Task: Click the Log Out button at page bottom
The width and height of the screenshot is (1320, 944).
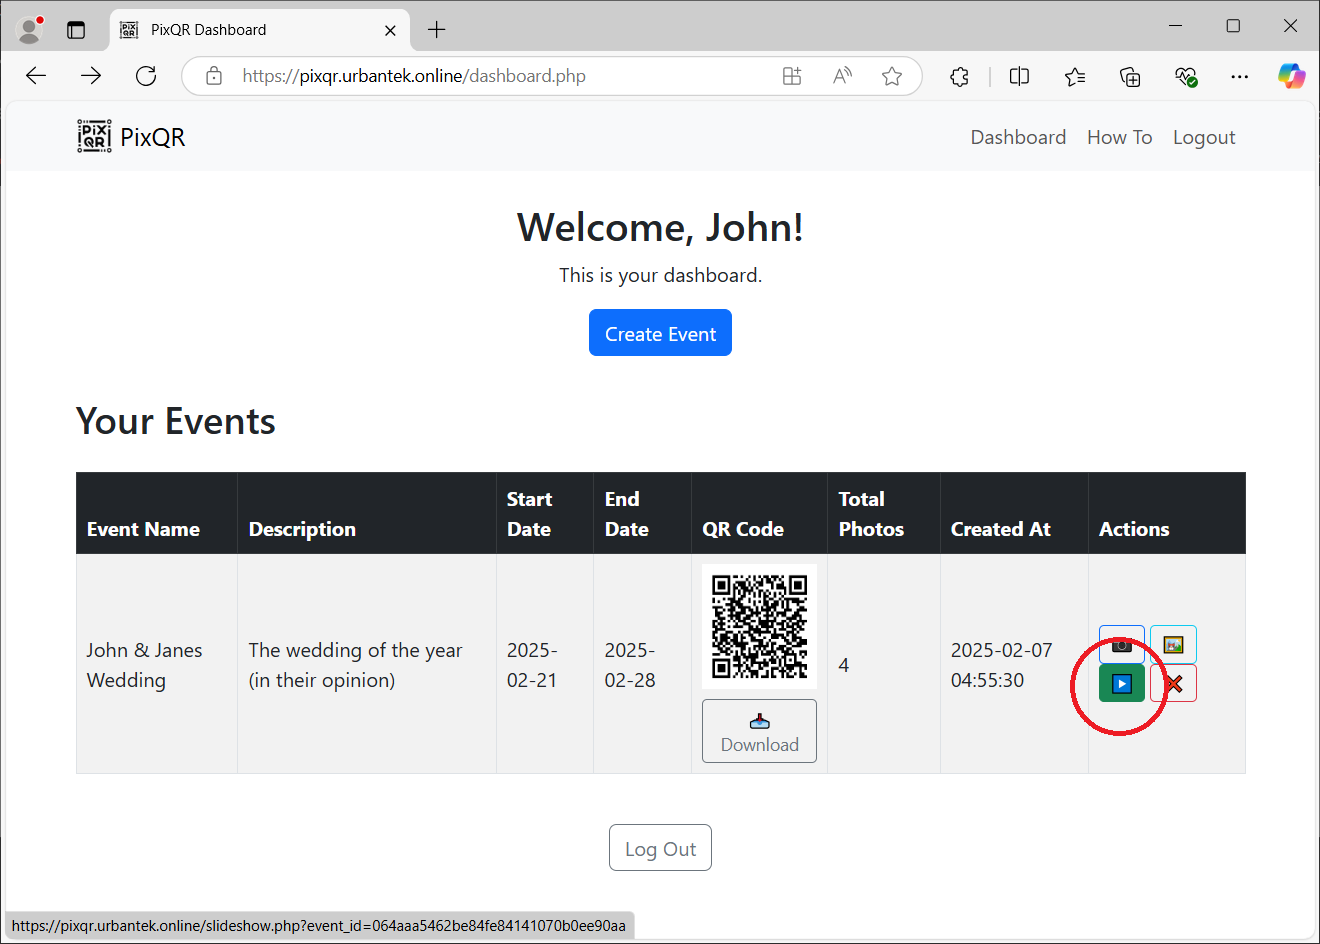Action: [x=660, y=848]
